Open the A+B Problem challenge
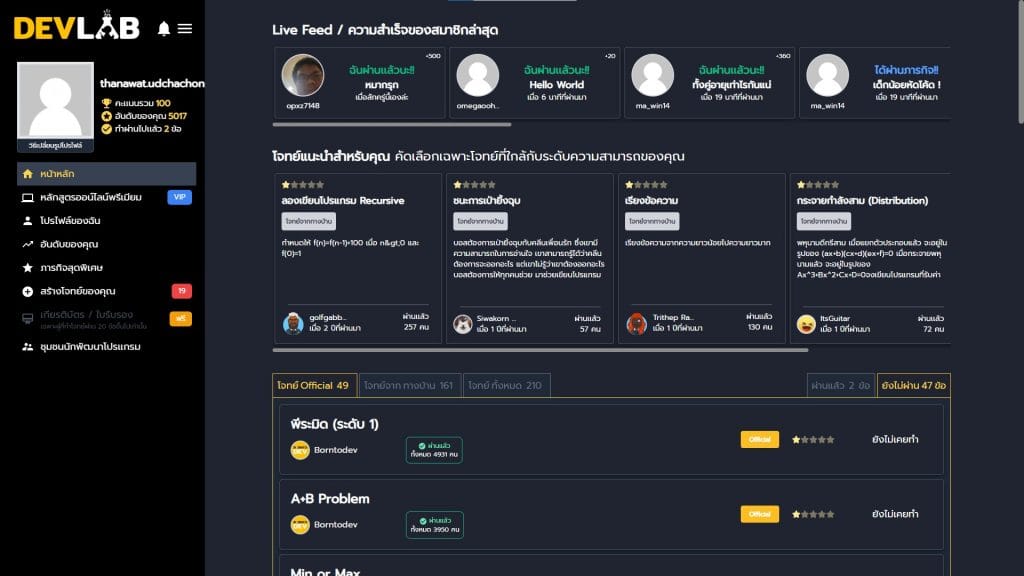Screen dimensions: 1024x576 tap(330, 499)
